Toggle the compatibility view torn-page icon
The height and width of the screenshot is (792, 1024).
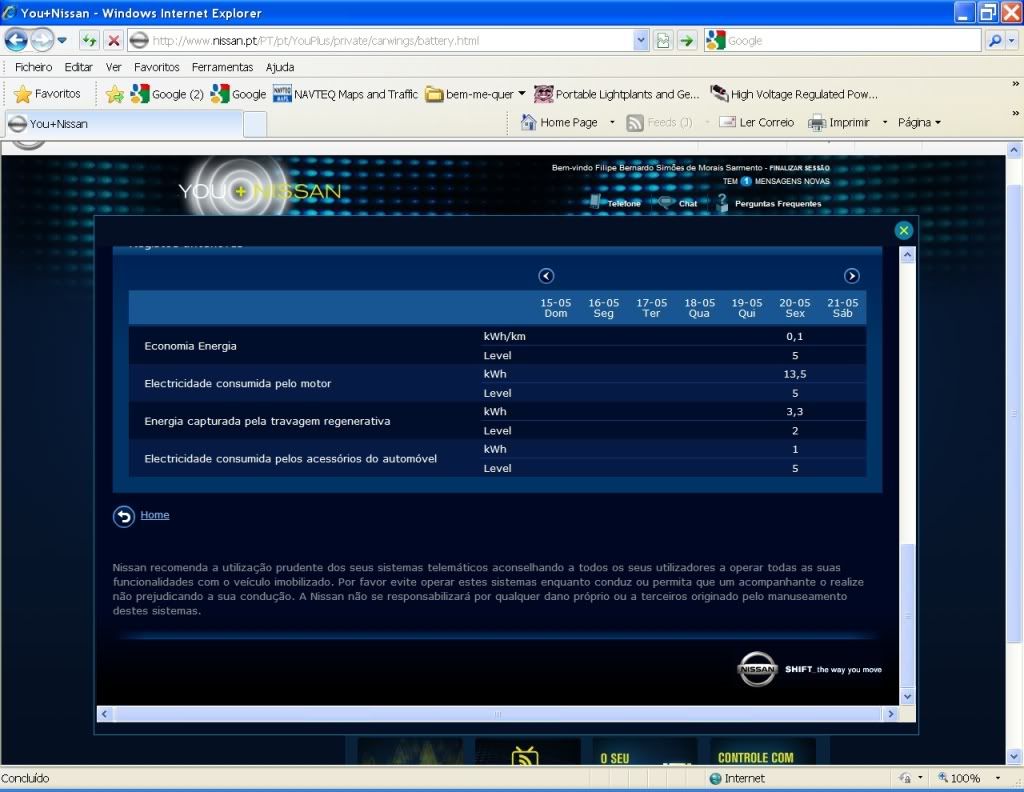(x=663, y=40)
